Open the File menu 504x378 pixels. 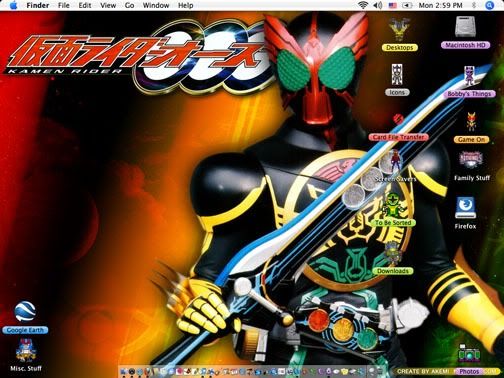[64, 5]
